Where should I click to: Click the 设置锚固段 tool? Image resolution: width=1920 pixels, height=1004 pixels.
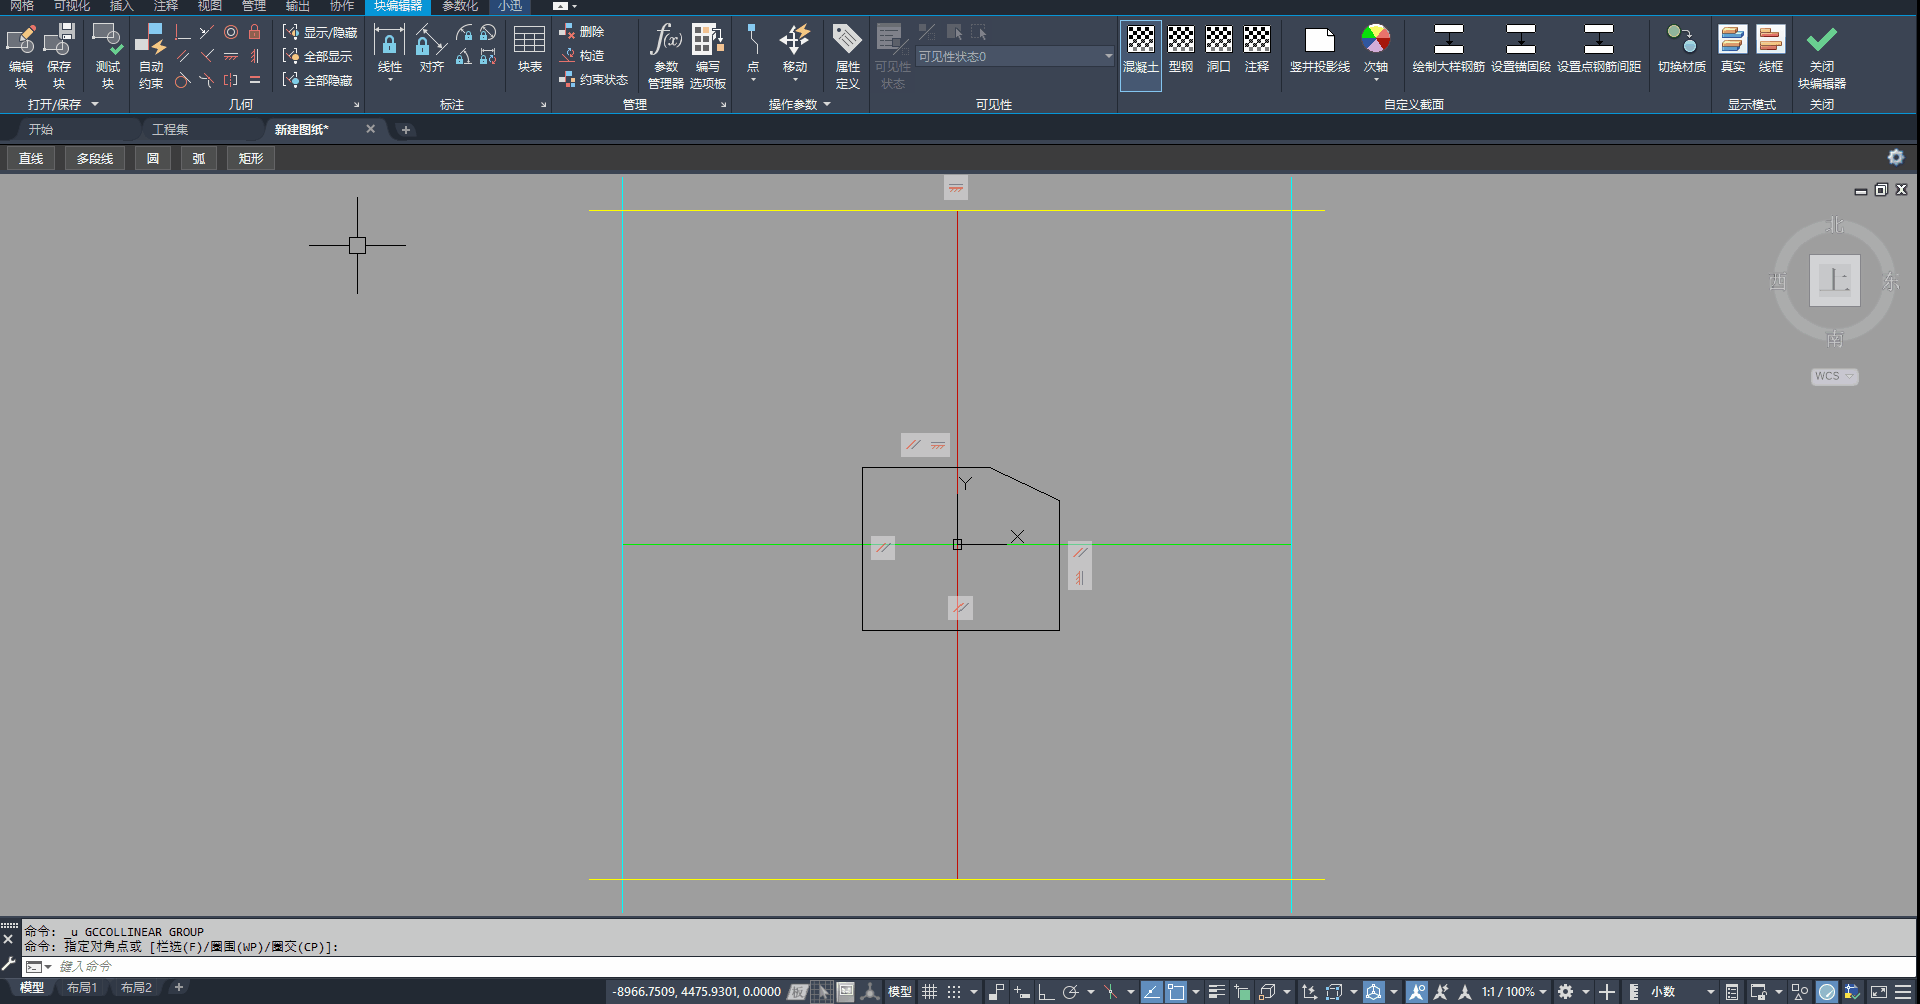point(1521,49)
